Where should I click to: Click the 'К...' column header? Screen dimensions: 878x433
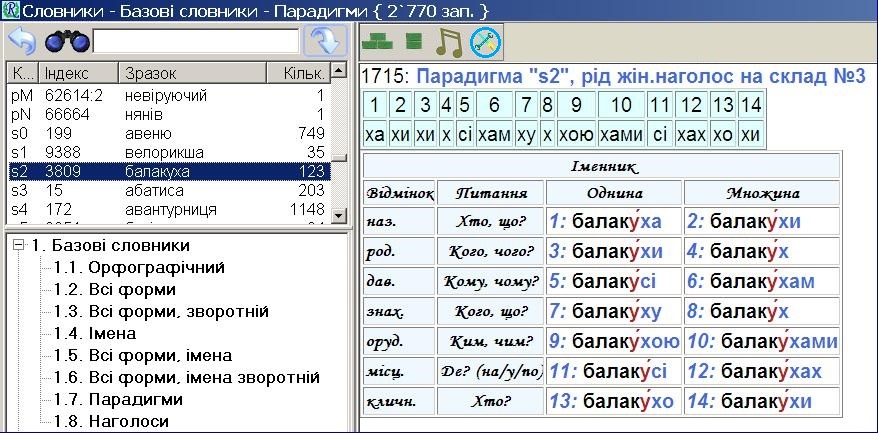pos(24,73)
